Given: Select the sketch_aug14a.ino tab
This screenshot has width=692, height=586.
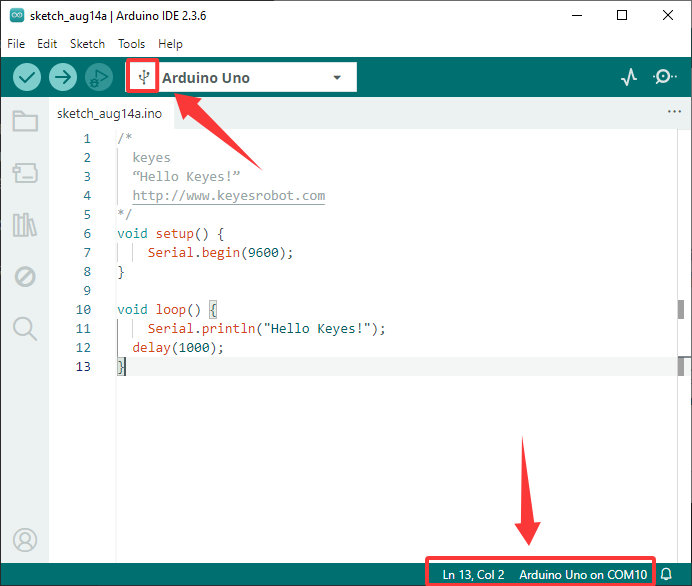Looking at the screenshot, I should click(109, 114).
